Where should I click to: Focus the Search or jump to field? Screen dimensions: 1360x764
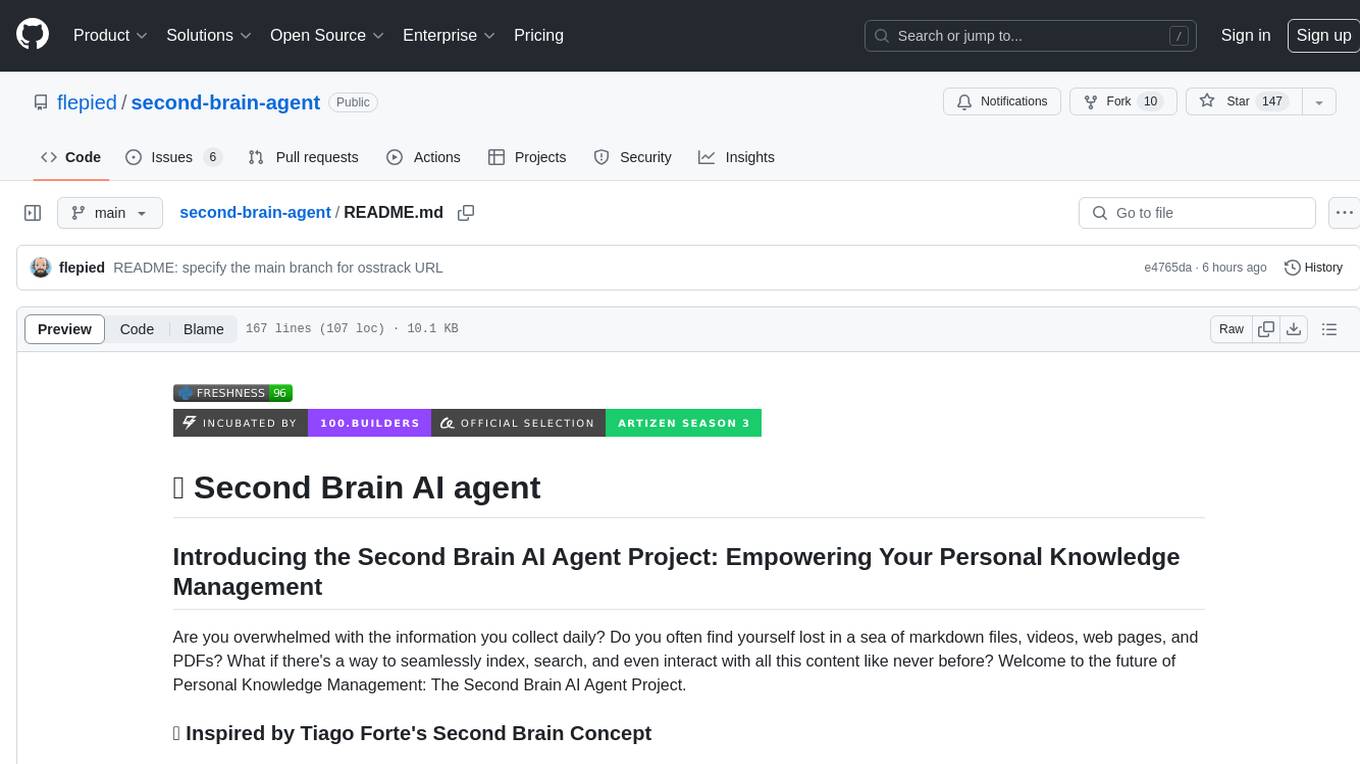point(1032,35)
